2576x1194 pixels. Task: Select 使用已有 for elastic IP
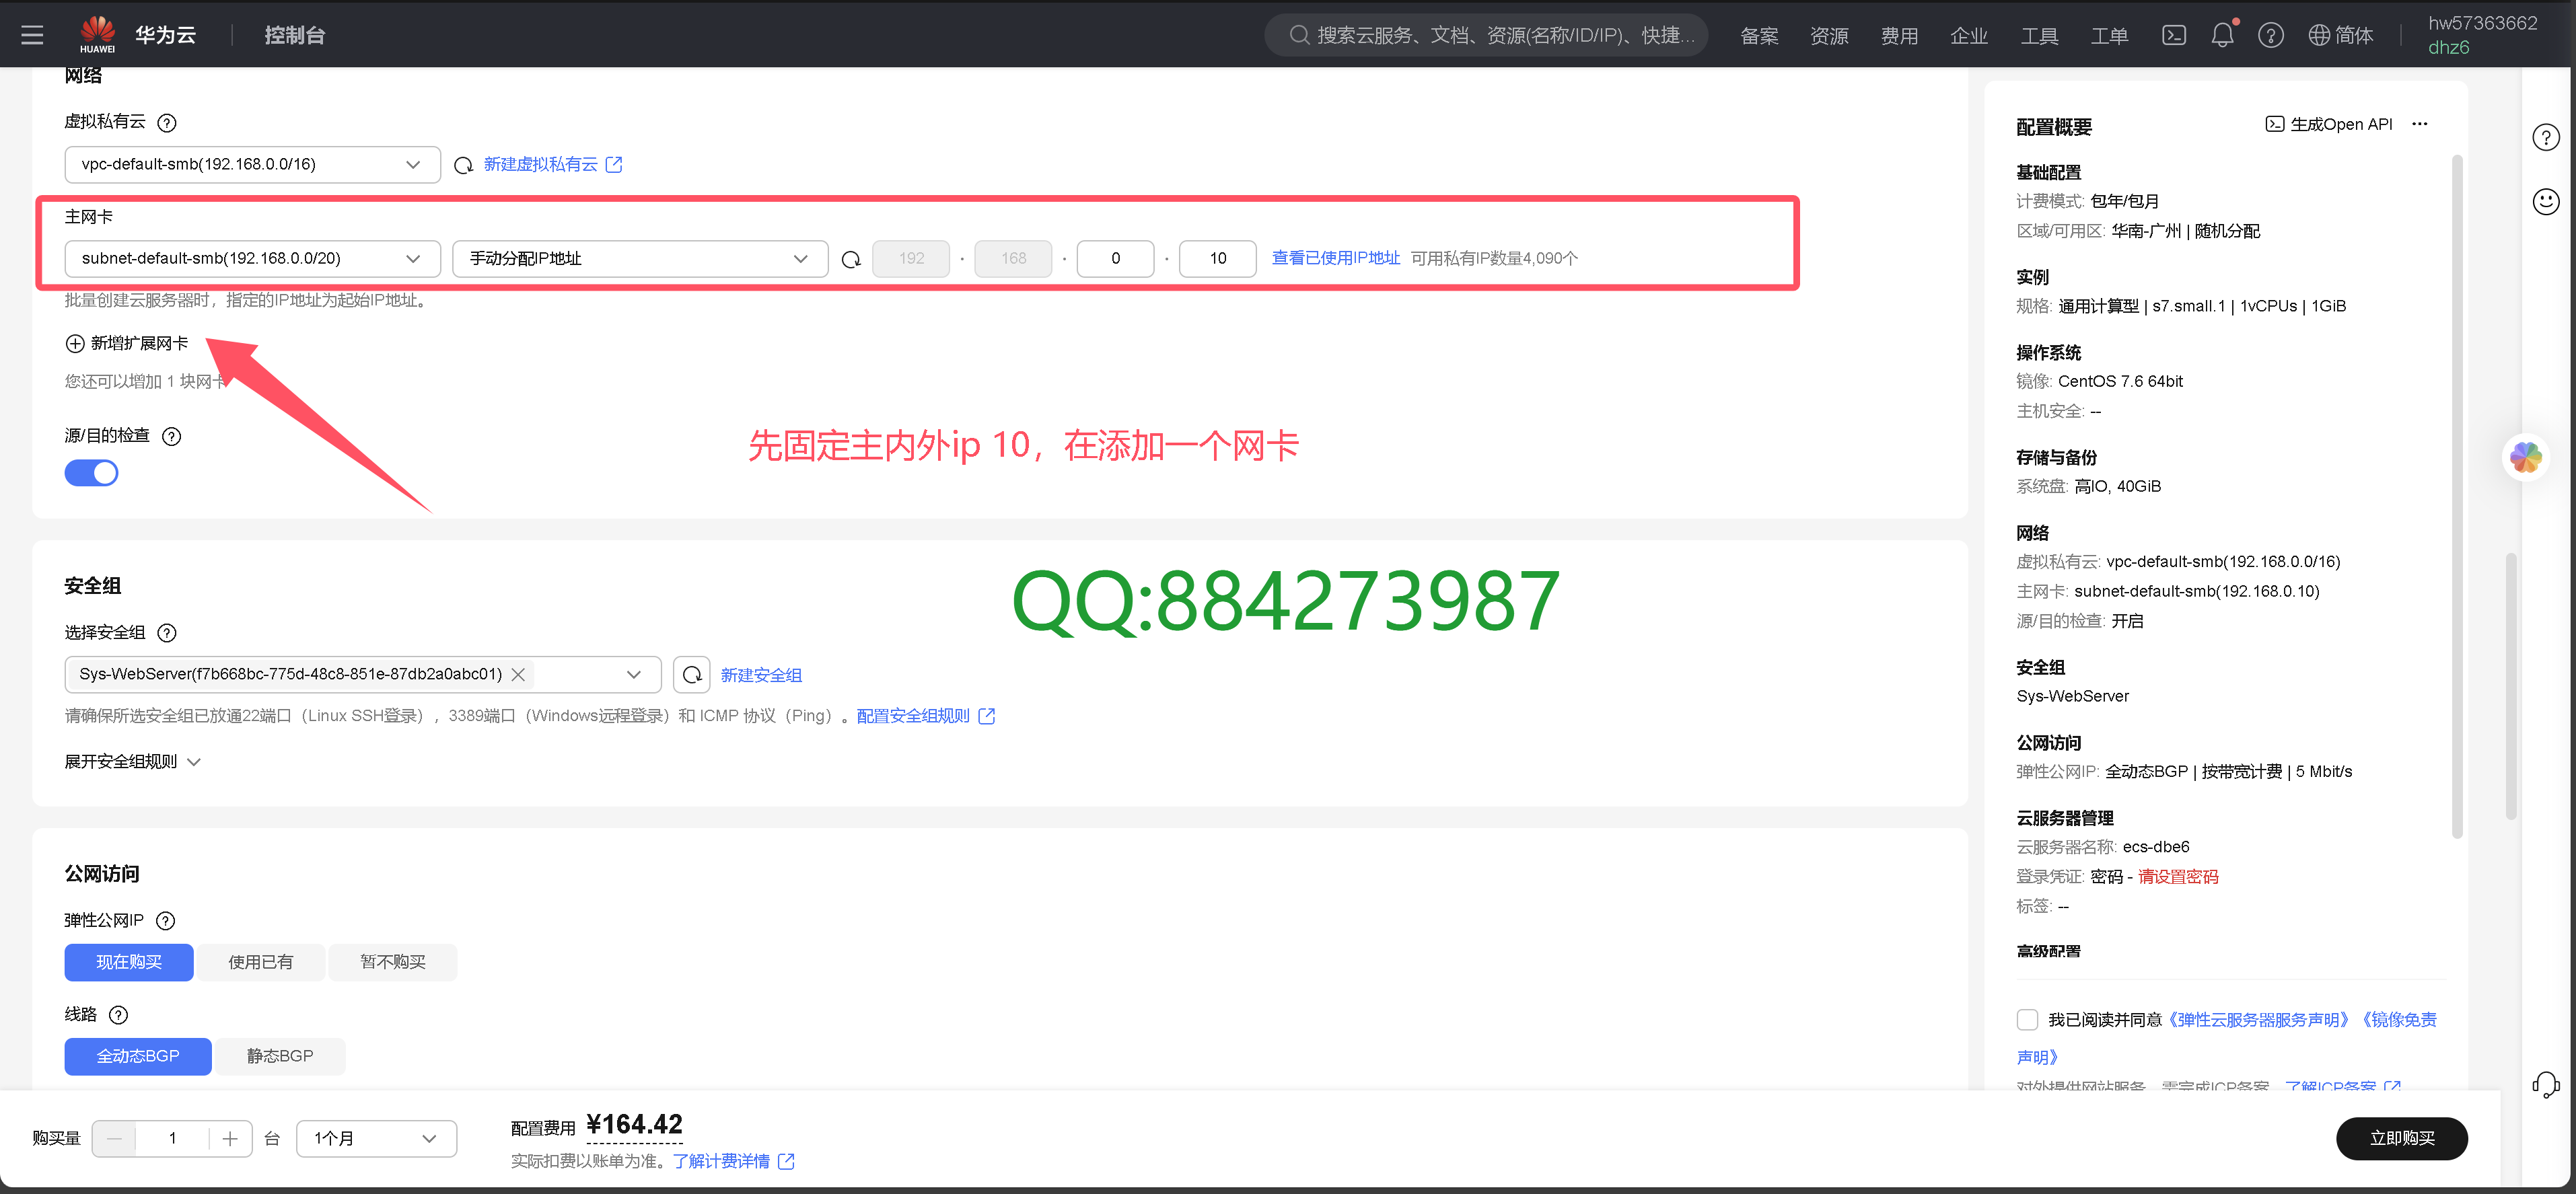tap(261, 962)
